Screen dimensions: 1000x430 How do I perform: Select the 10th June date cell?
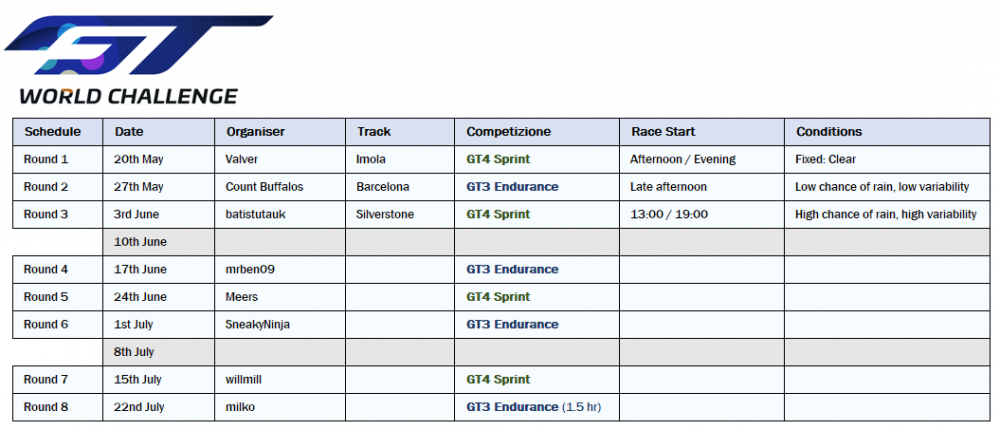pyautogui.click(x=140, y=242)
